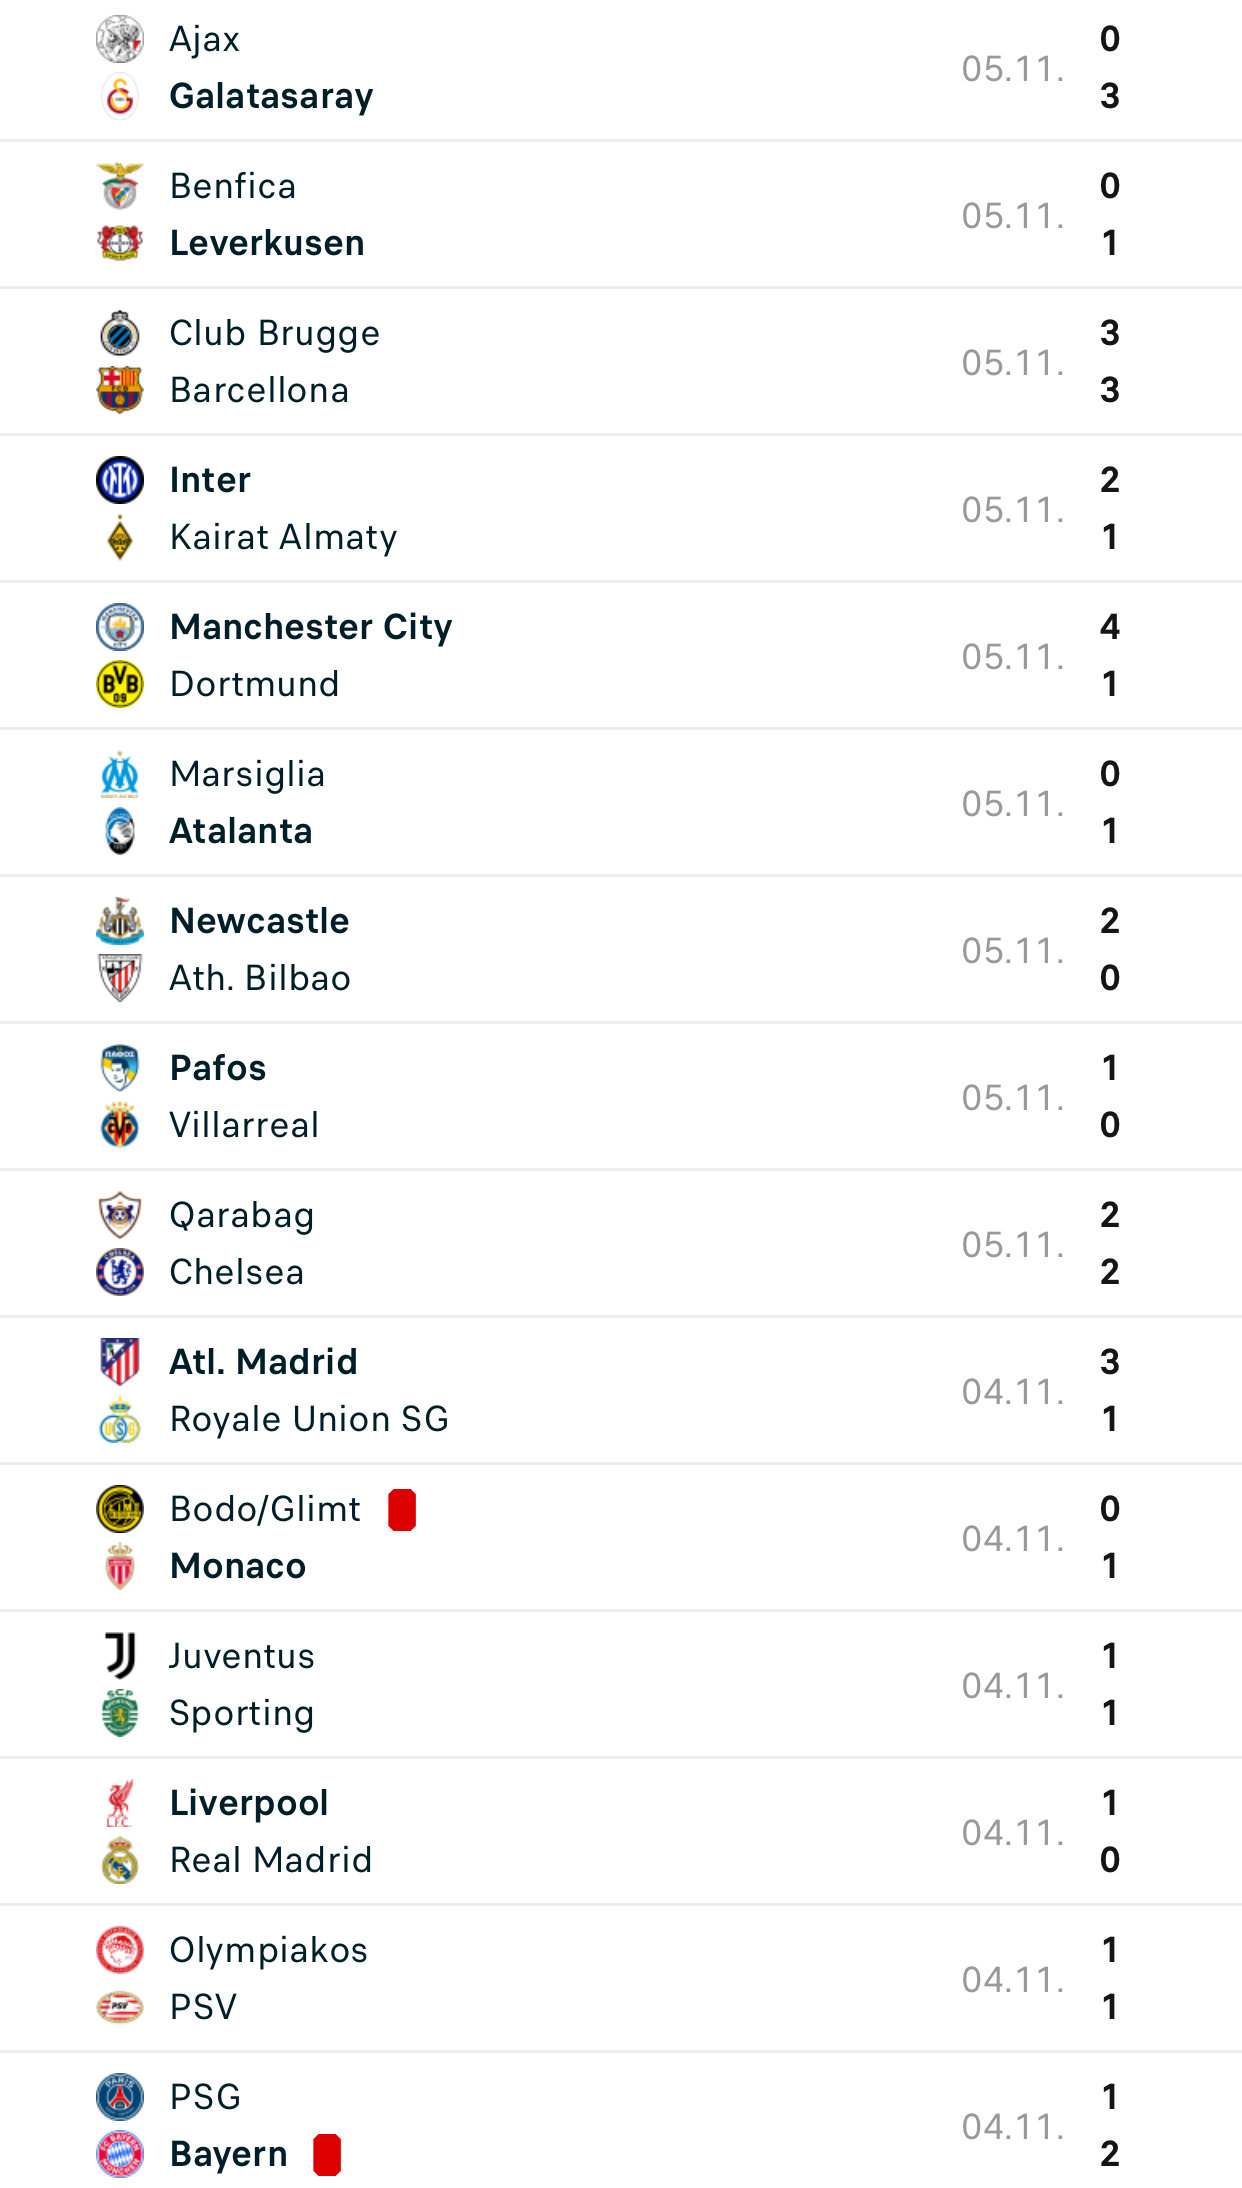Tap the Inter team badge
The image size is (1242, 2188).
(x=120, y=480)
